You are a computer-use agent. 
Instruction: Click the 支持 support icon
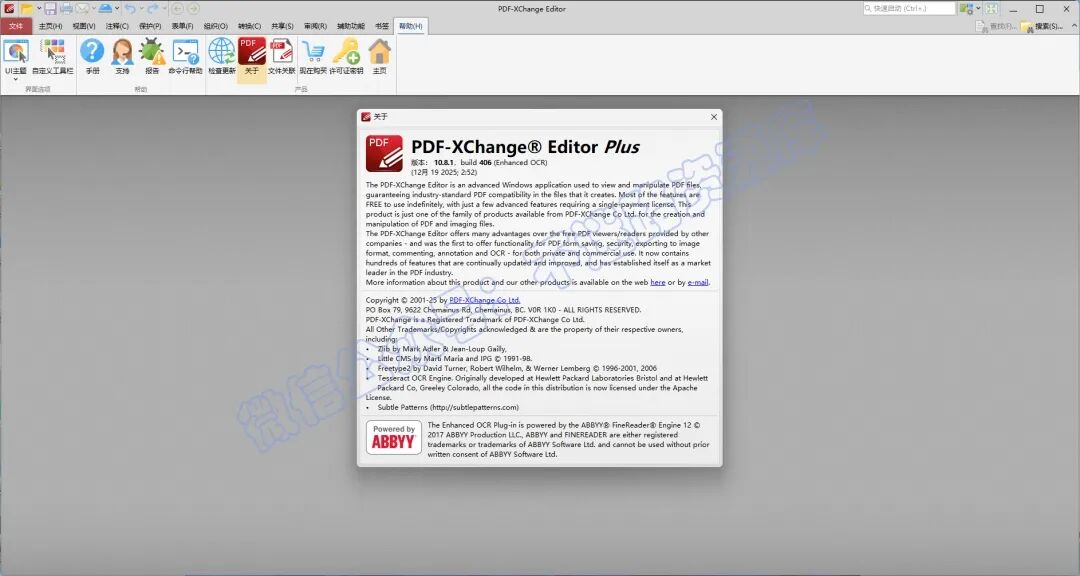tap(123, 56)
